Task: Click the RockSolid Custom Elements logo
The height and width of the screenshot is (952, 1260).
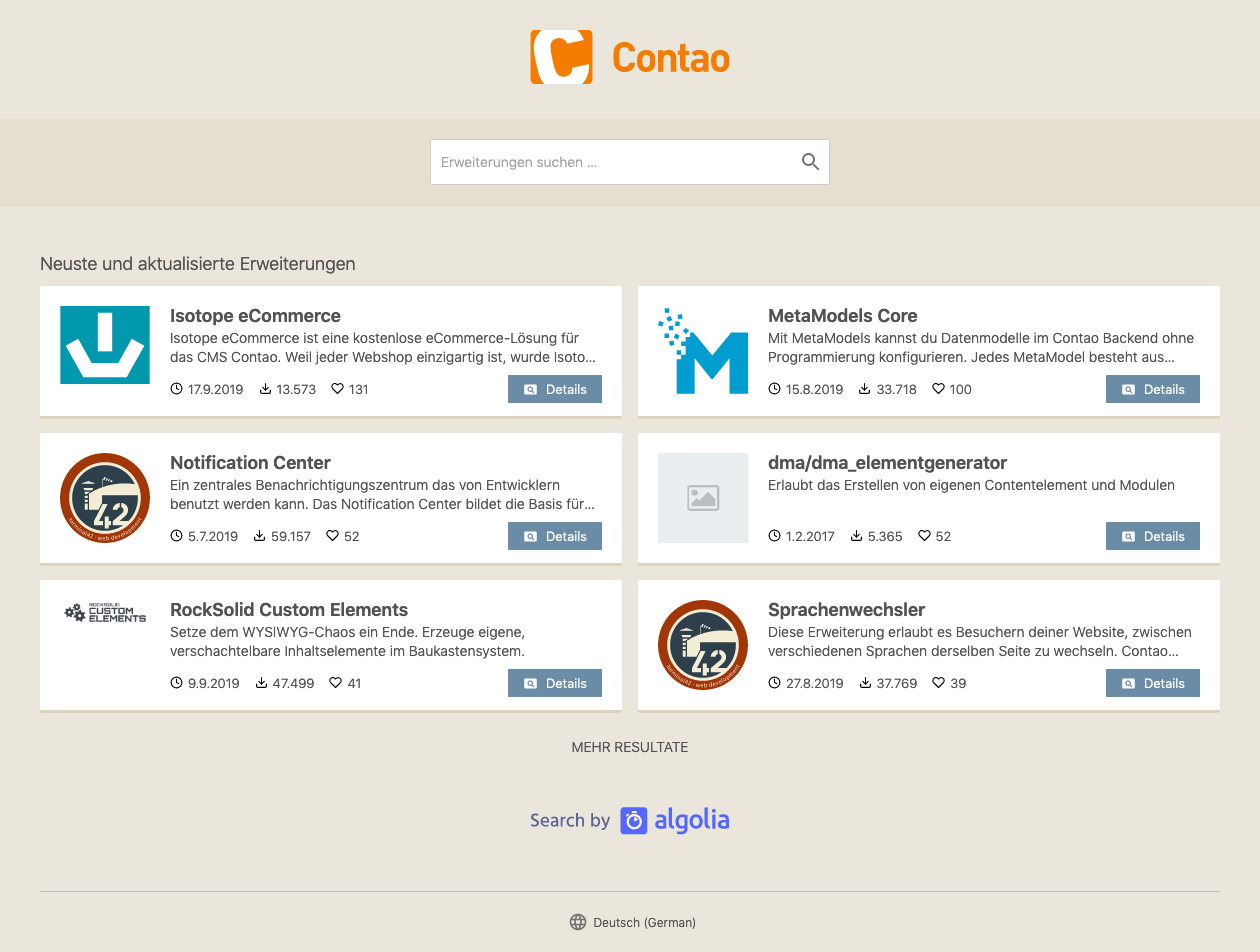Action: pos(105,612)
